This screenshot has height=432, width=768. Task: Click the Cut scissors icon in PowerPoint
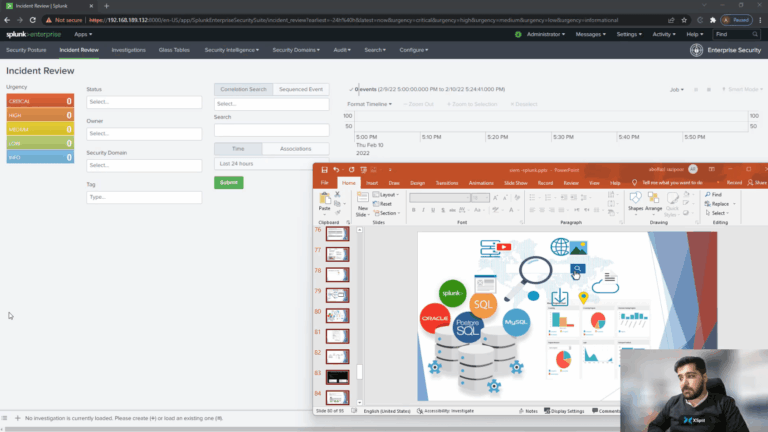337,194
